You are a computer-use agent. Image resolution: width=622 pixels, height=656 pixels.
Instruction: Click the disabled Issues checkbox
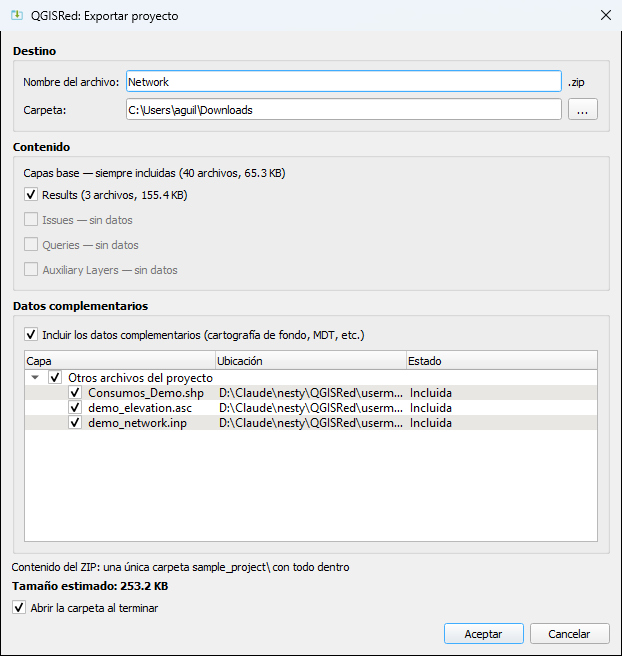coord(31,220)
